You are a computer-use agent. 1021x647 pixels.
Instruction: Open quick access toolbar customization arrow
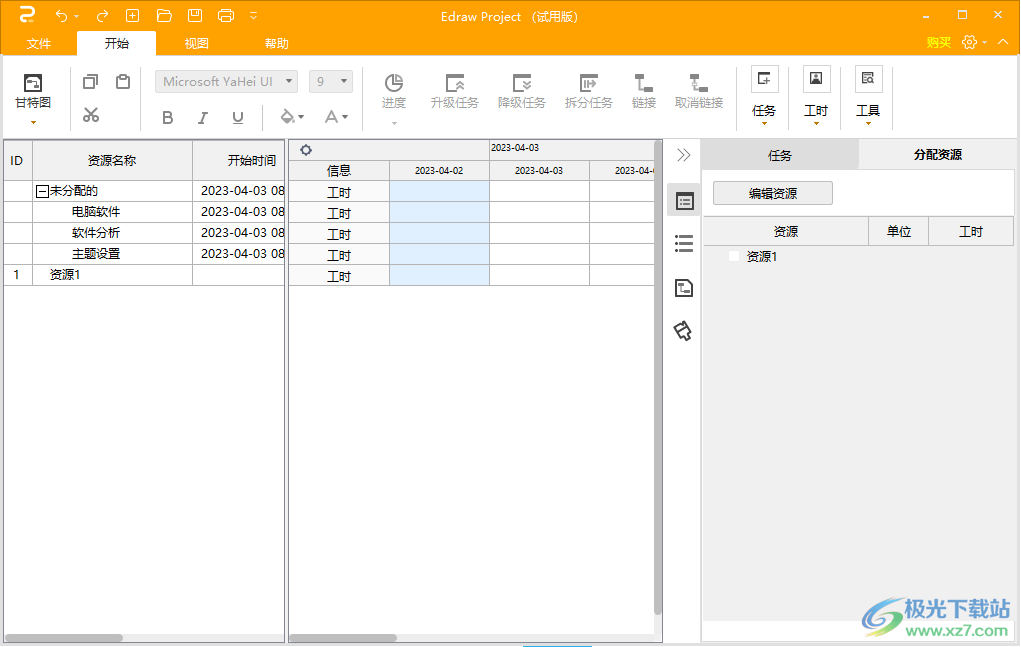[253, 16]
